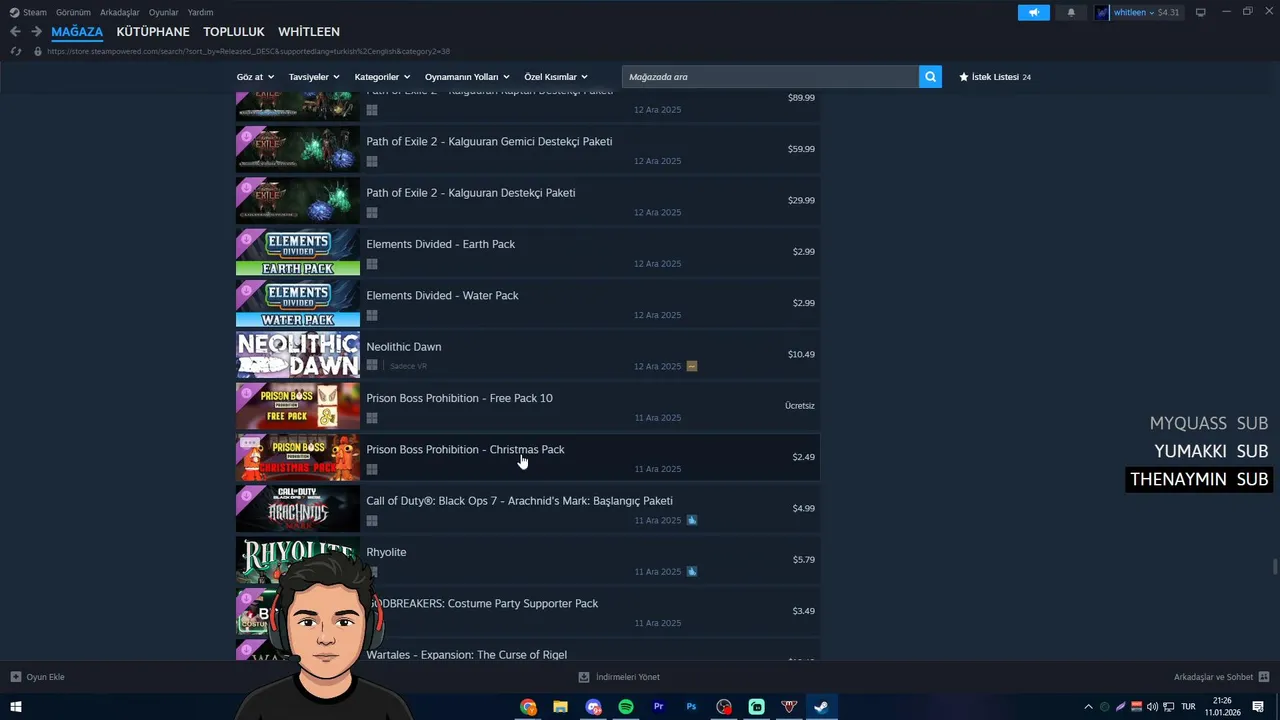
Task: Open the MAĞAZA tab
Action: click(77, 32)
